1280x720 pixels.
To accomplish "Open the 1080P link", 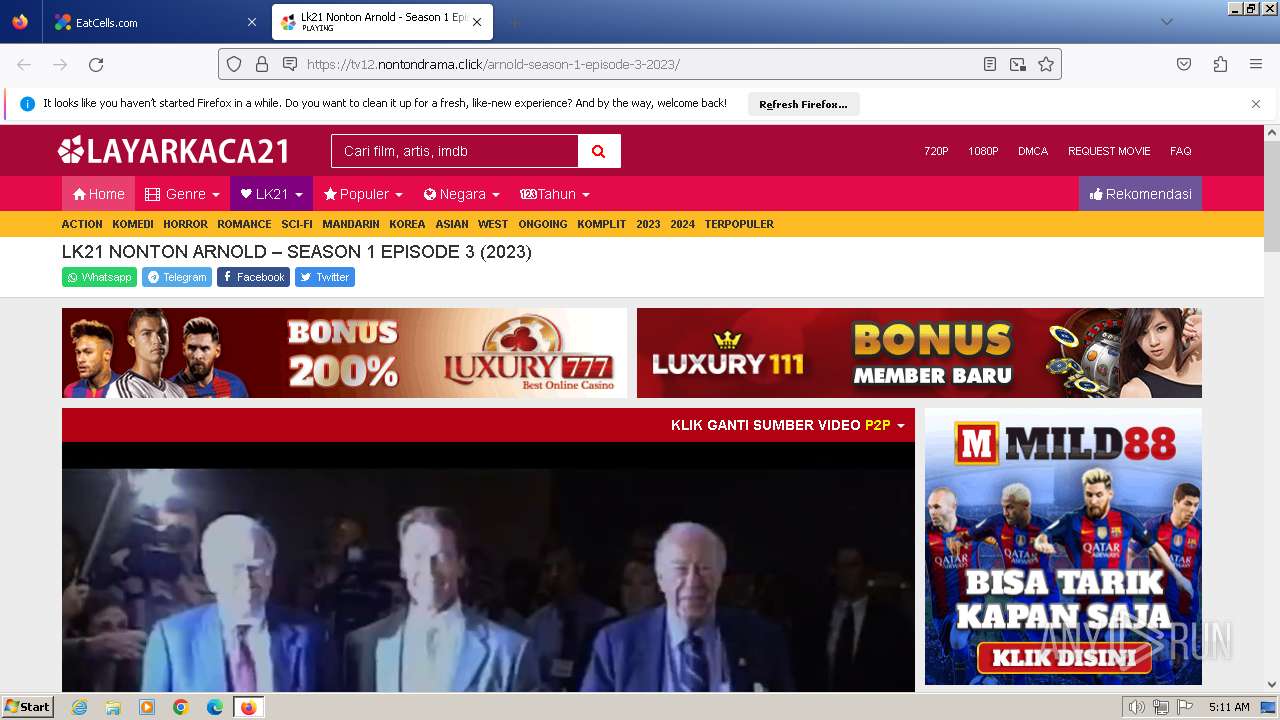I will pyautogui.click(x=983, y=151).
